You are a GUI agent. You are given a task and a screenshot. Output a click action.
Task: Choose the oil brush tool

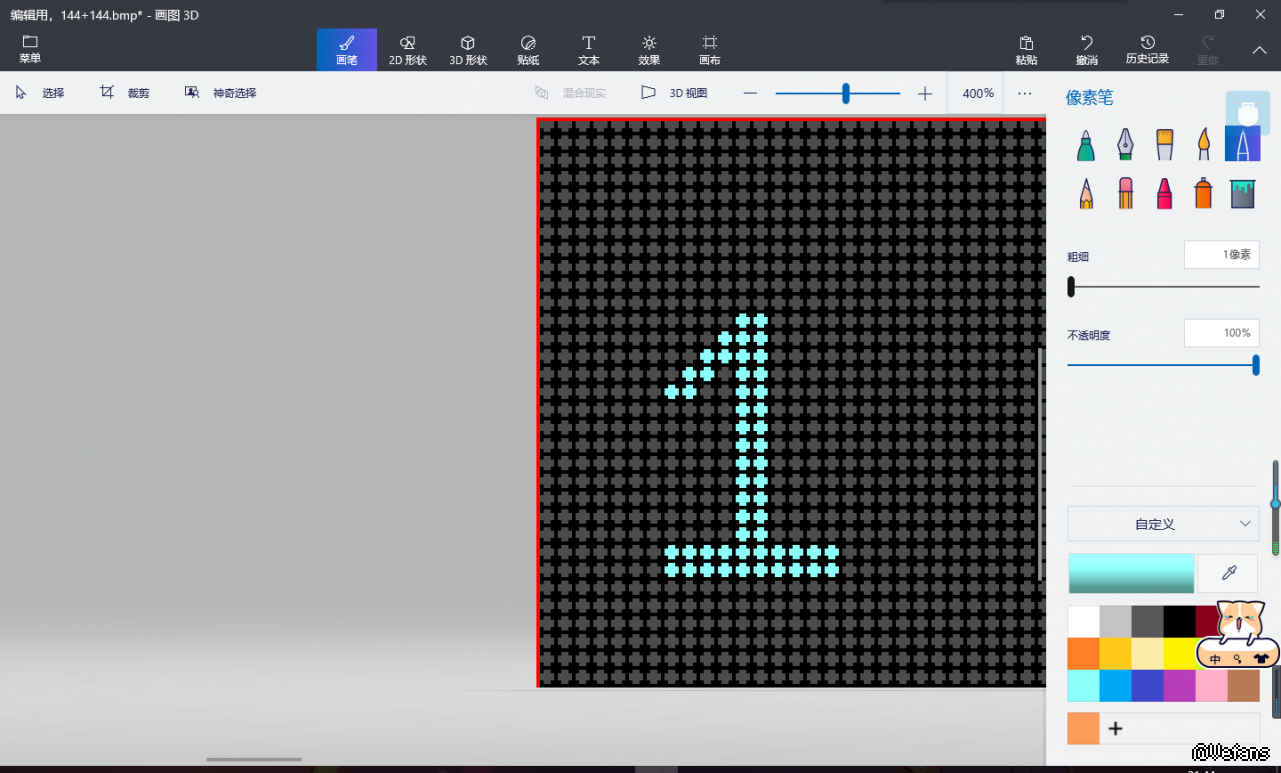1164,145
